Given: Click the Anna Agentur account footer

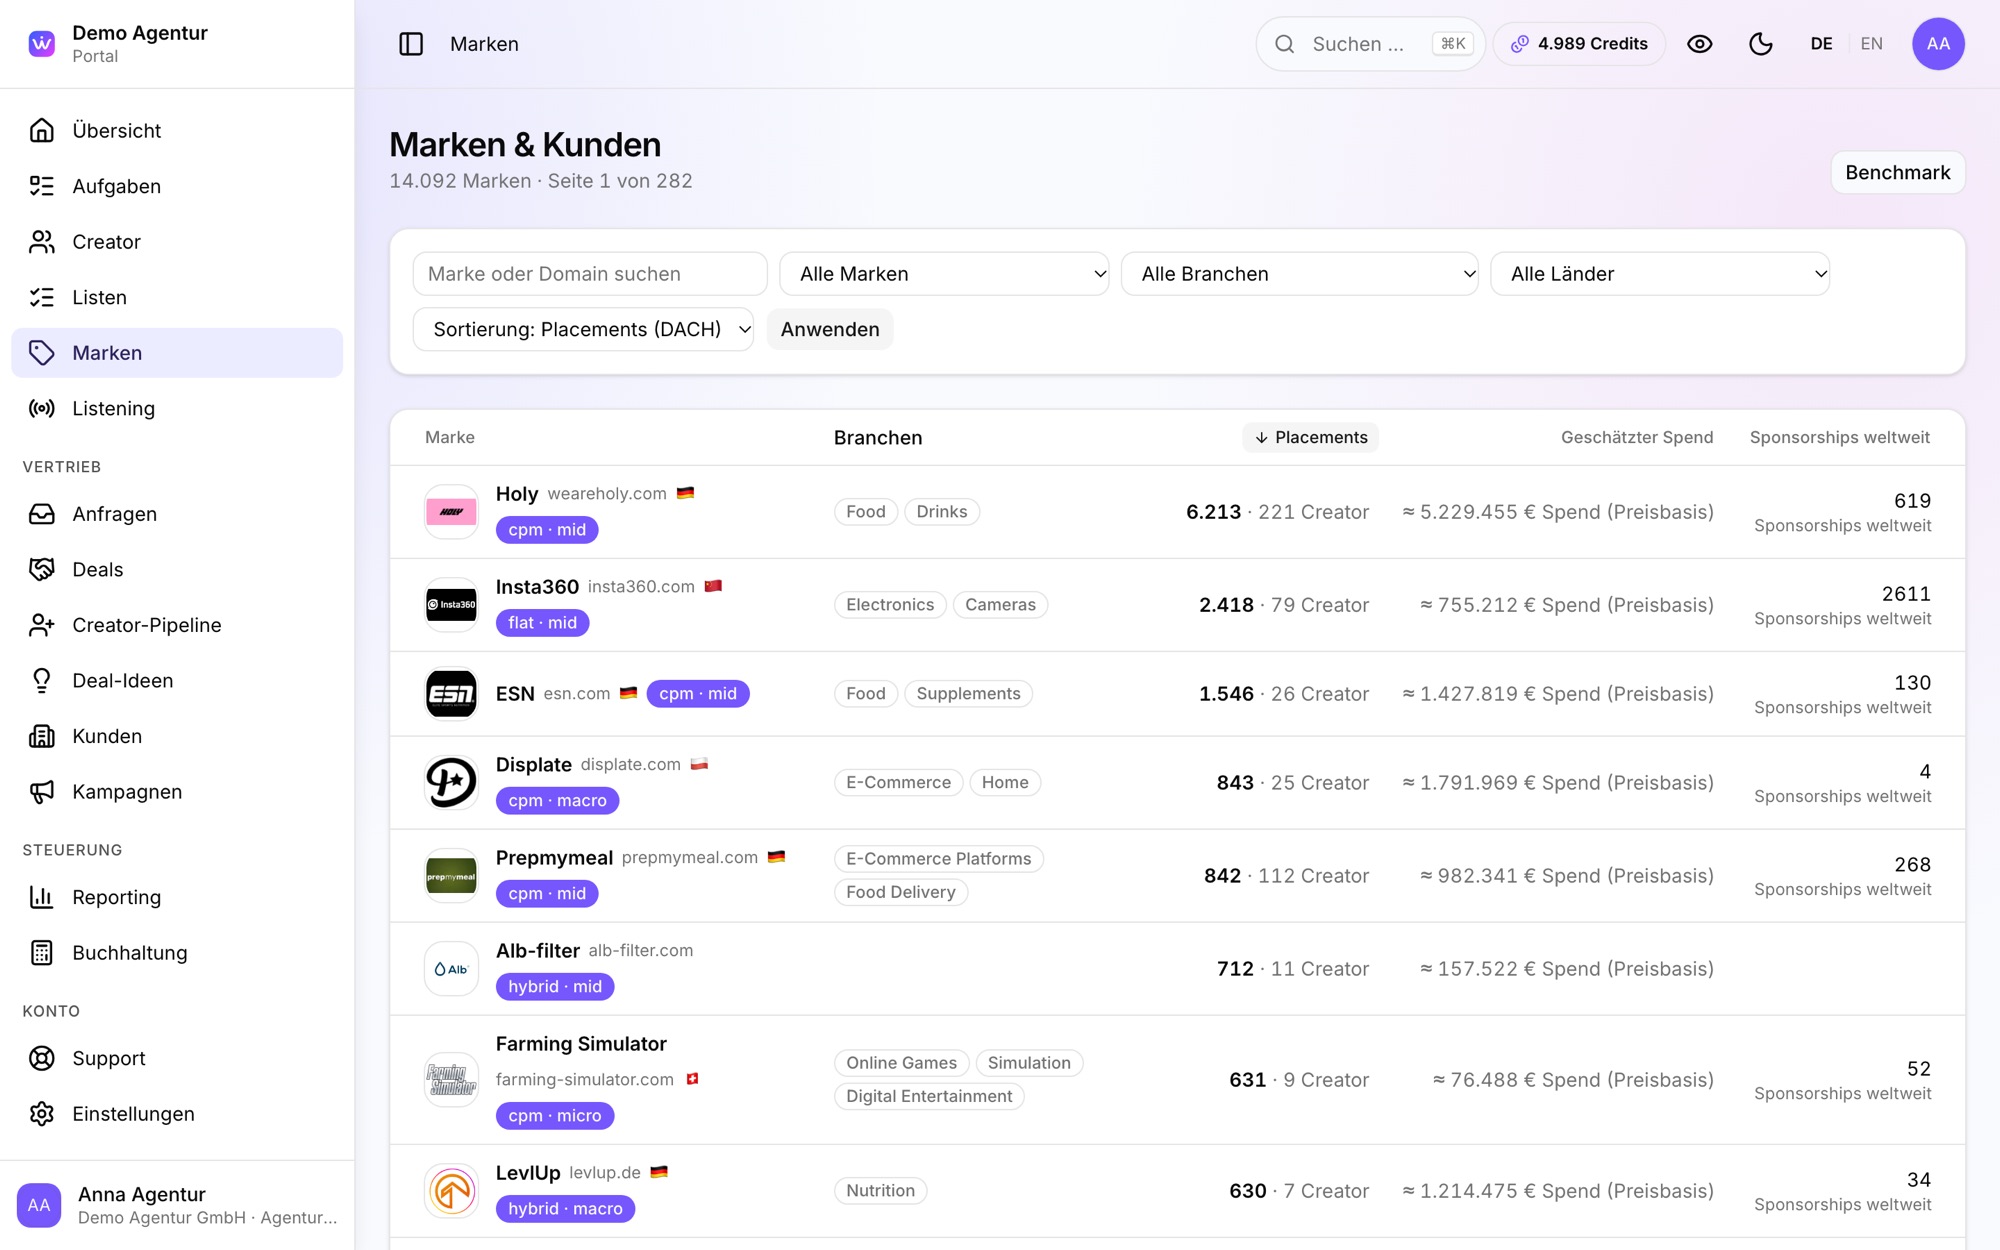Looking at the screenshot, I should (x=177, y=1205).
